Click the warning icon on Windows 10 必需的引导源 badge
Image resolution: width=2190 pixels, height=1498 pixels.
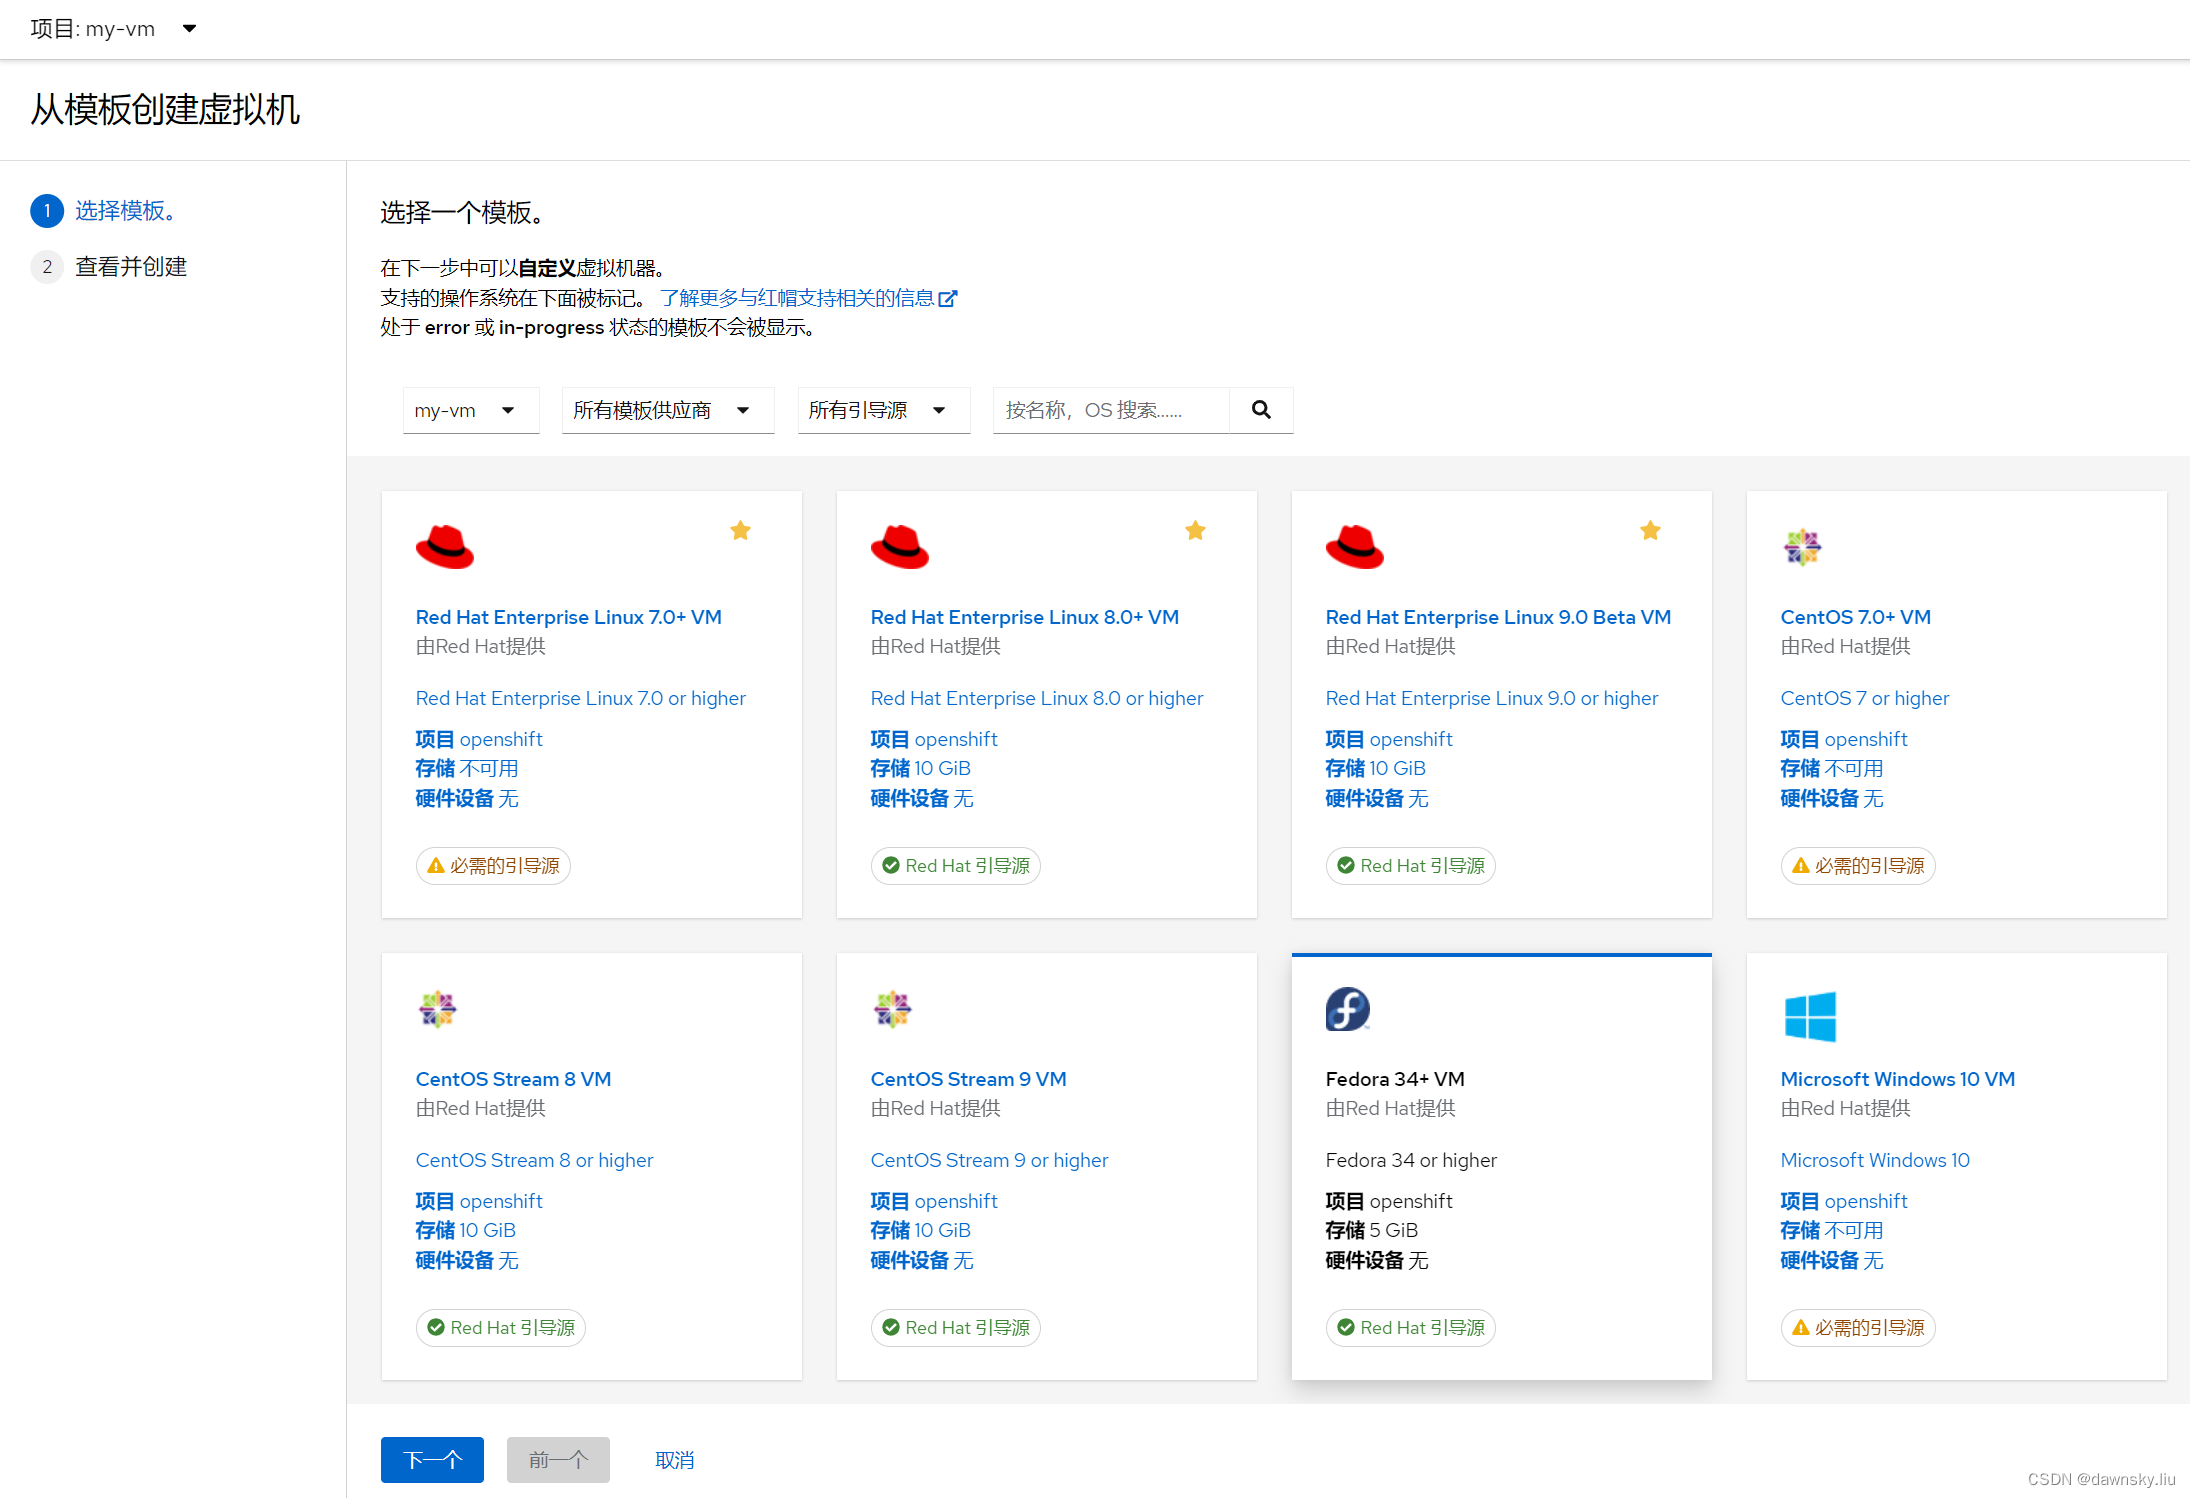point(1800,1327)
